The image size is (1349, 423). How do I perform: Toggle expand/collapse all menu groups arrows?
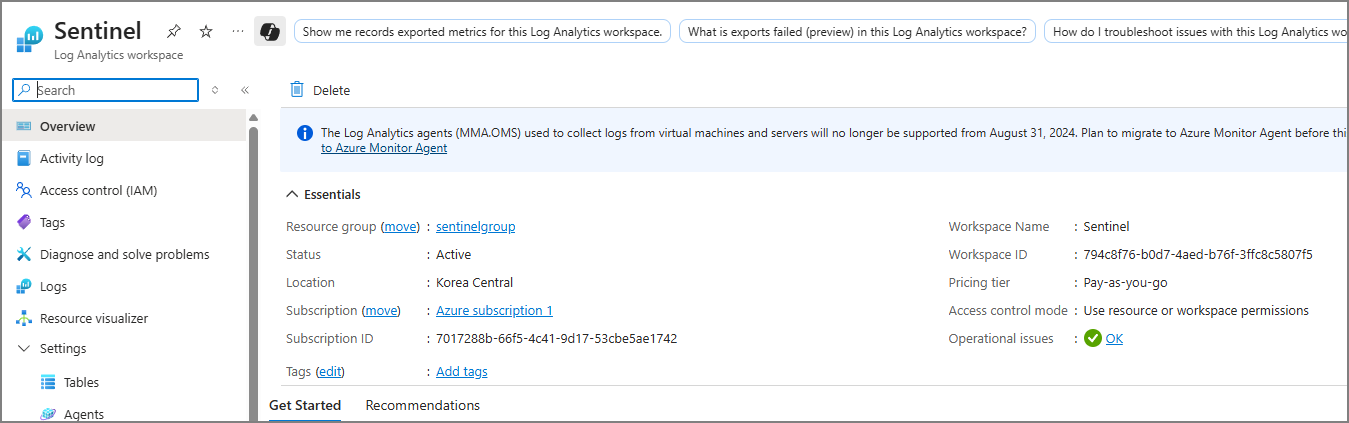coord(215,90)
